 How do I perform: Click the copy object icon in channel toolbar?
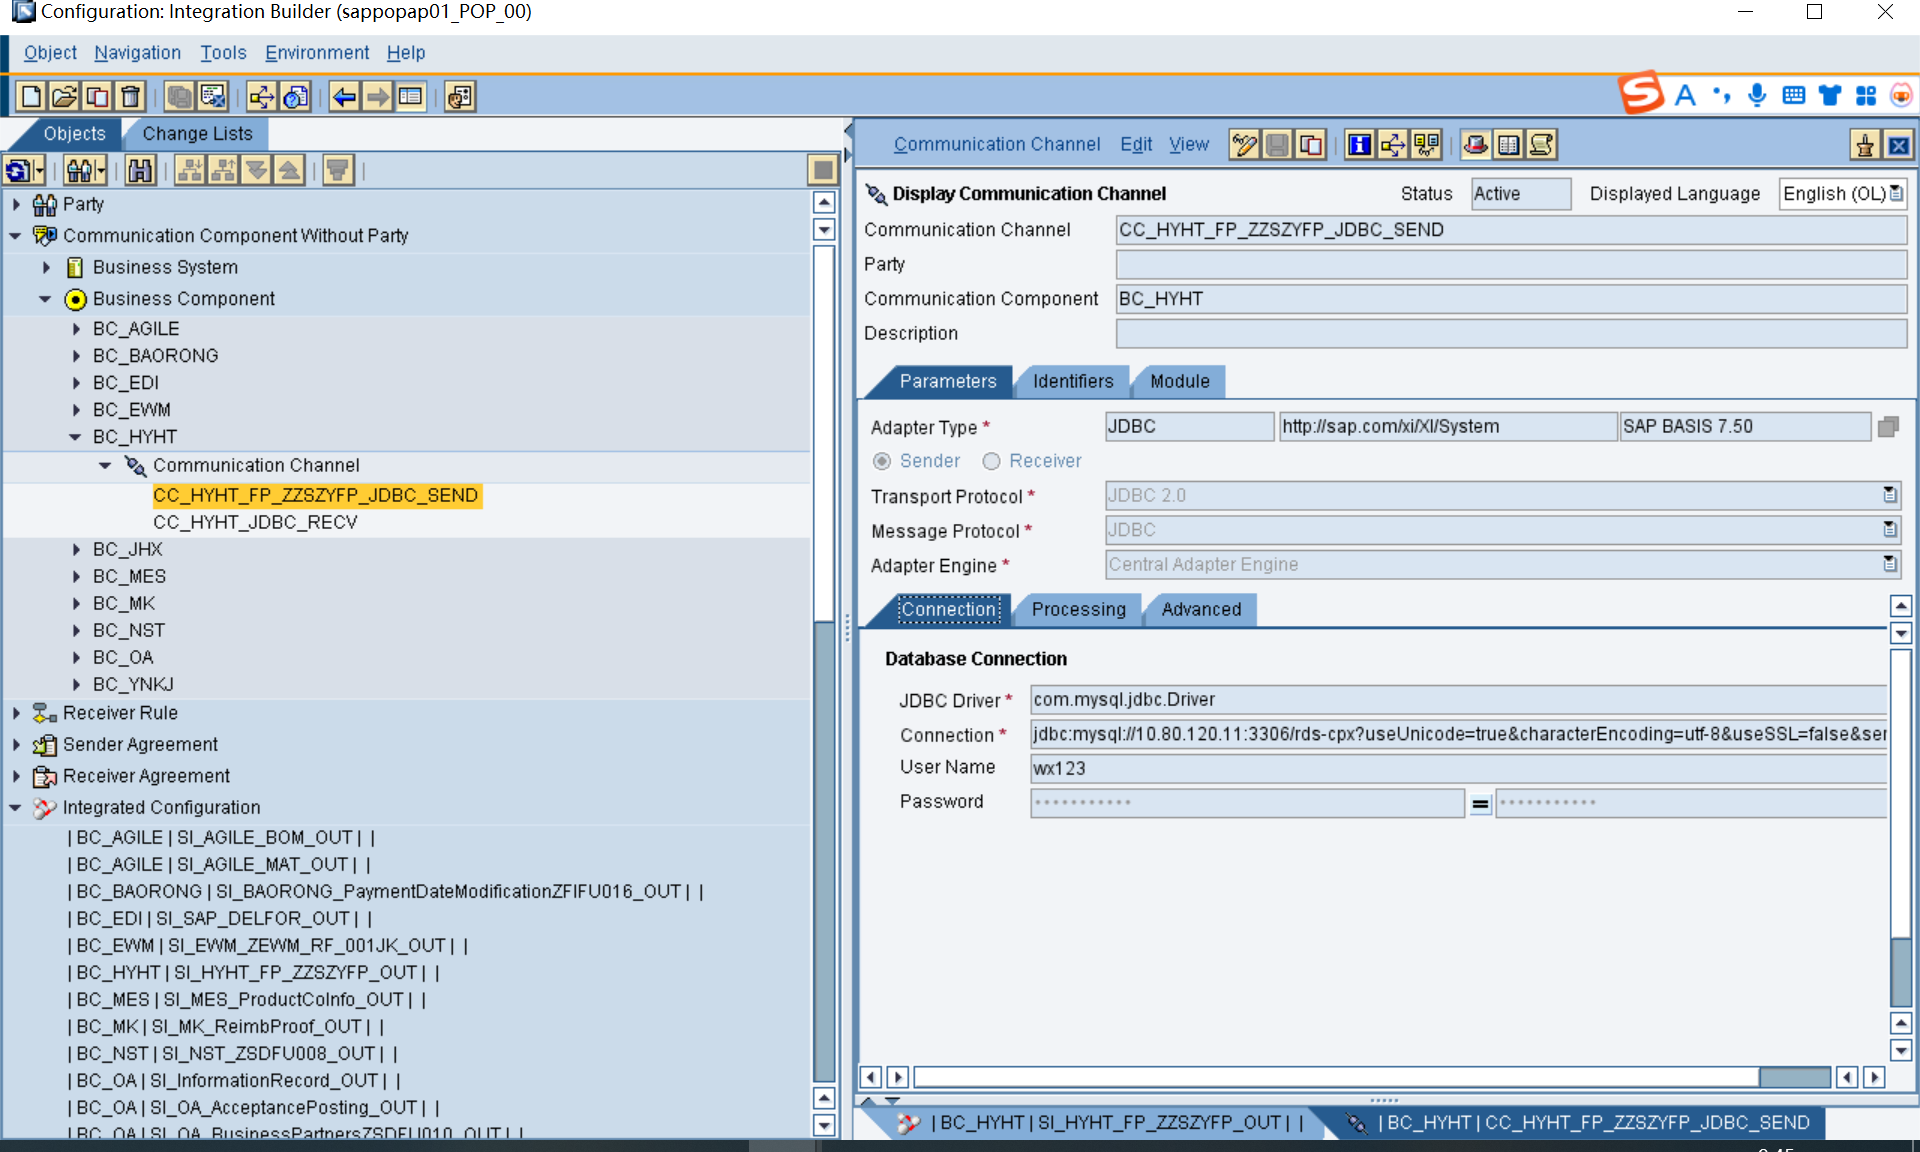coord(1310,145)
